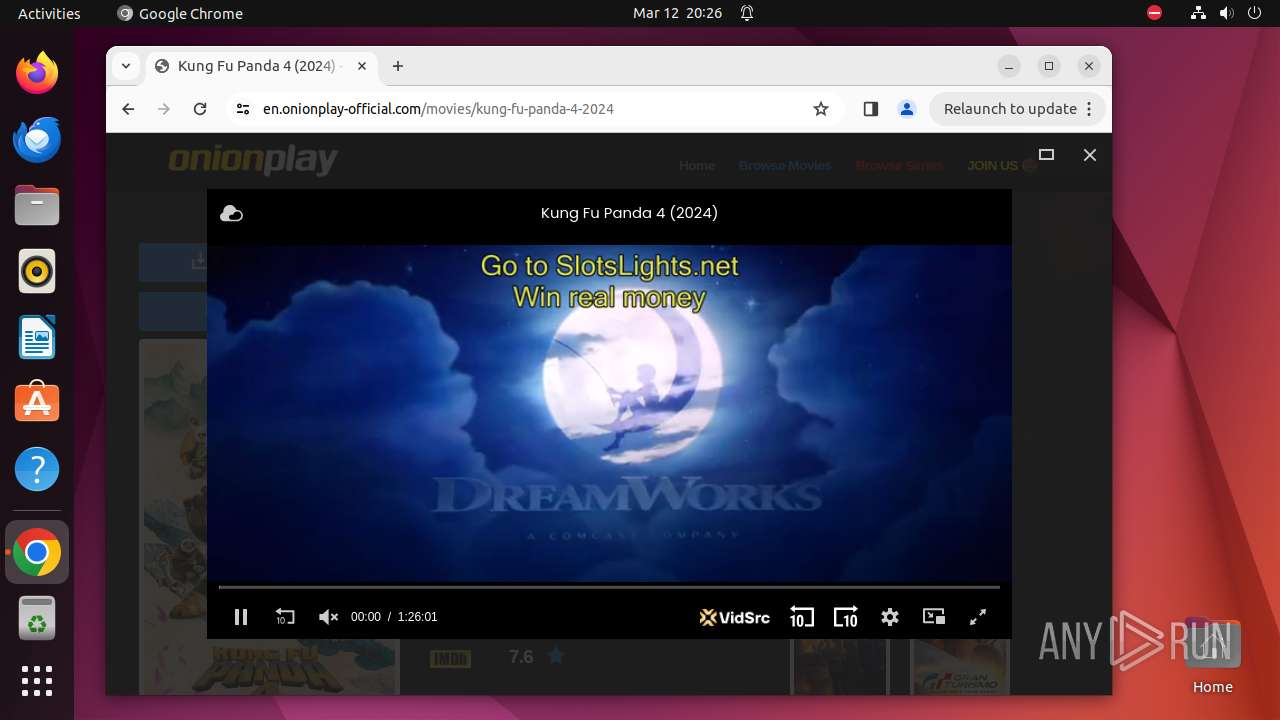This screenshot has height=720, width=1280.
Task: Open Rhythmbox from dock
Action: tap(37, 271)
